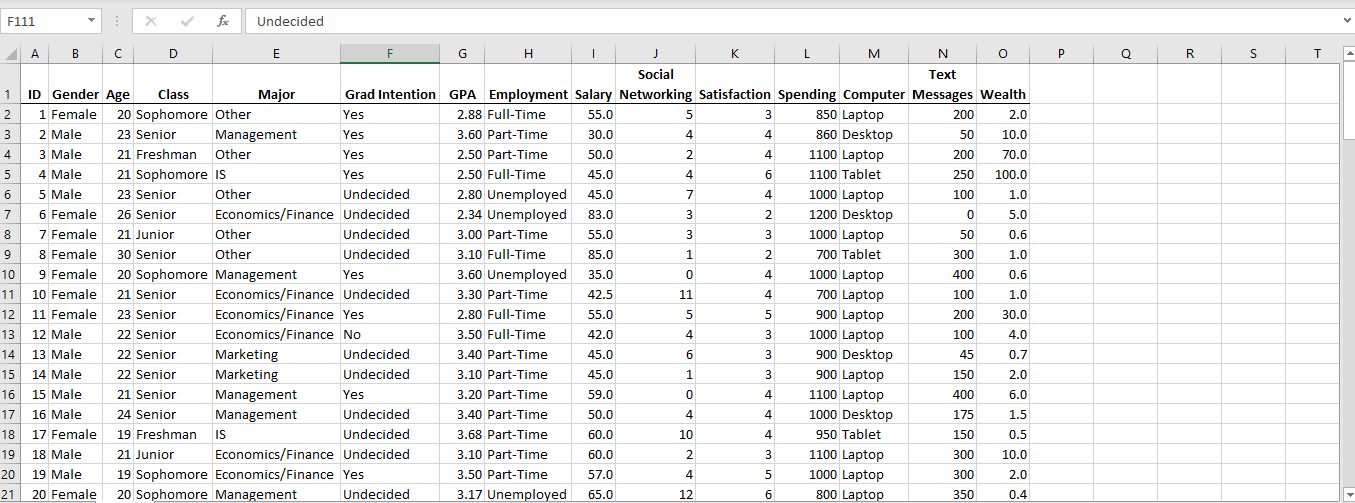This screenshot has height=503, width=1355.
Task: Open Insert Function fx dialog
Action: pyautogui.click(x=223, y=21)
